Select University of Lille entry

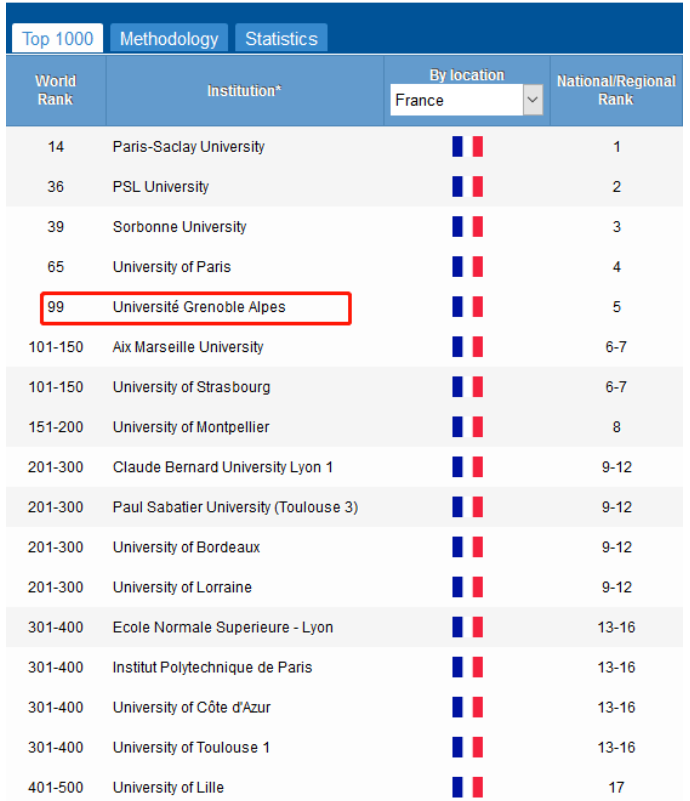tap(168, 787)
